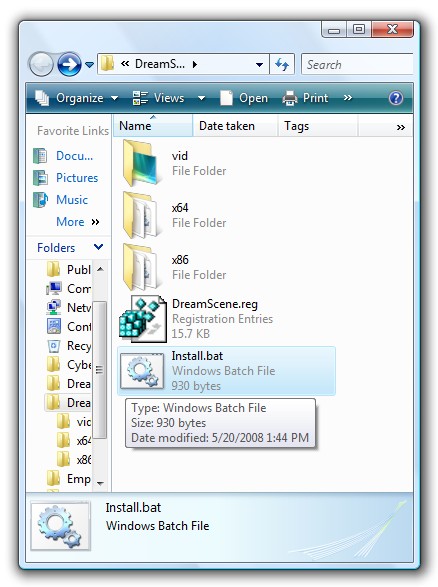Expand address bar history dropdown arrow
This screenshot has width=438, height=587.
tap(259, 65)
